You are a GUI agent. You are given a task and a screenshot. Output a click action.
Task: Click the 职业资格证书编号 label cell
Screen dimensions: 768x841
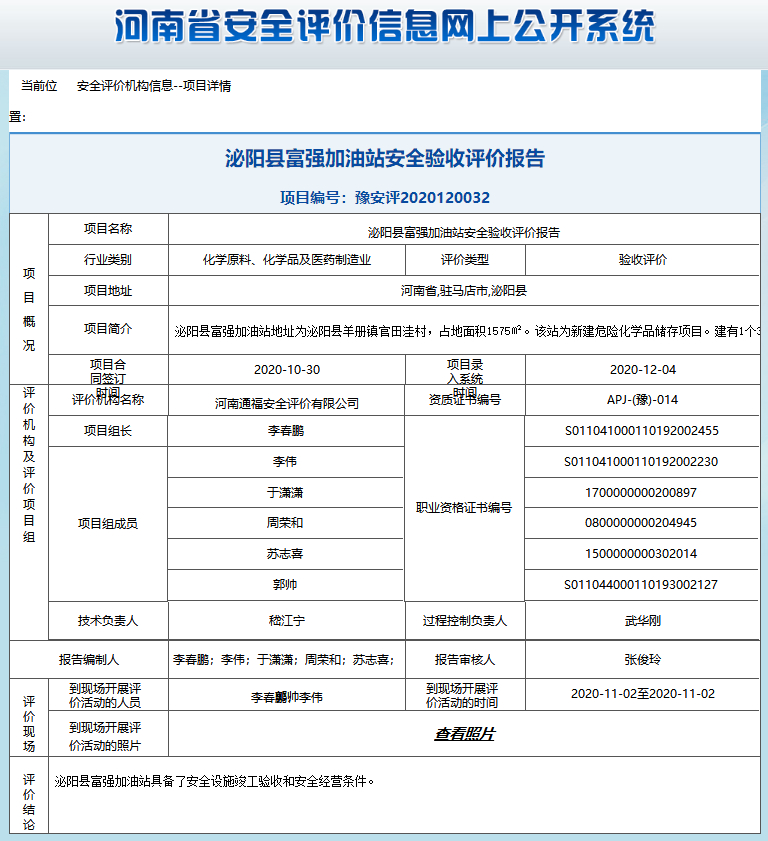464,508
